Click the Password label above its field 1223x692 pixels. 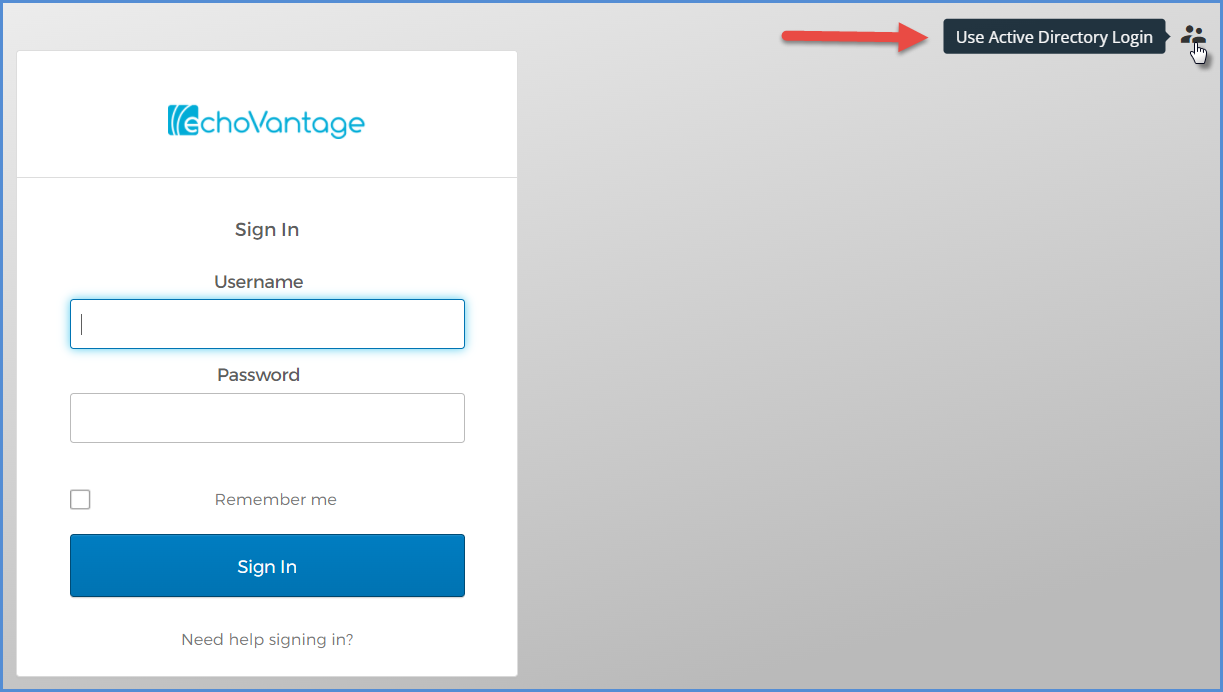click(258, 374)
